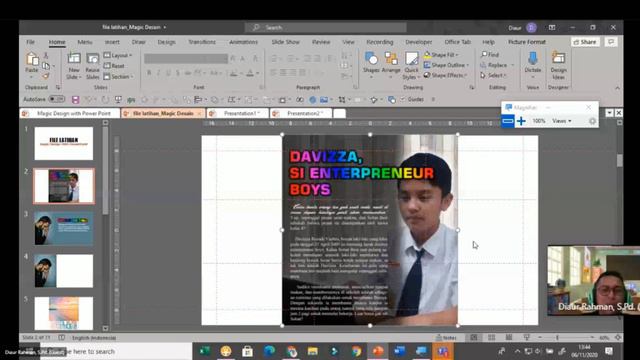Viewport: 640px width, 360px height.
Task: Collapse the ribbon with the chevron
Action: [x=617, y=88]
